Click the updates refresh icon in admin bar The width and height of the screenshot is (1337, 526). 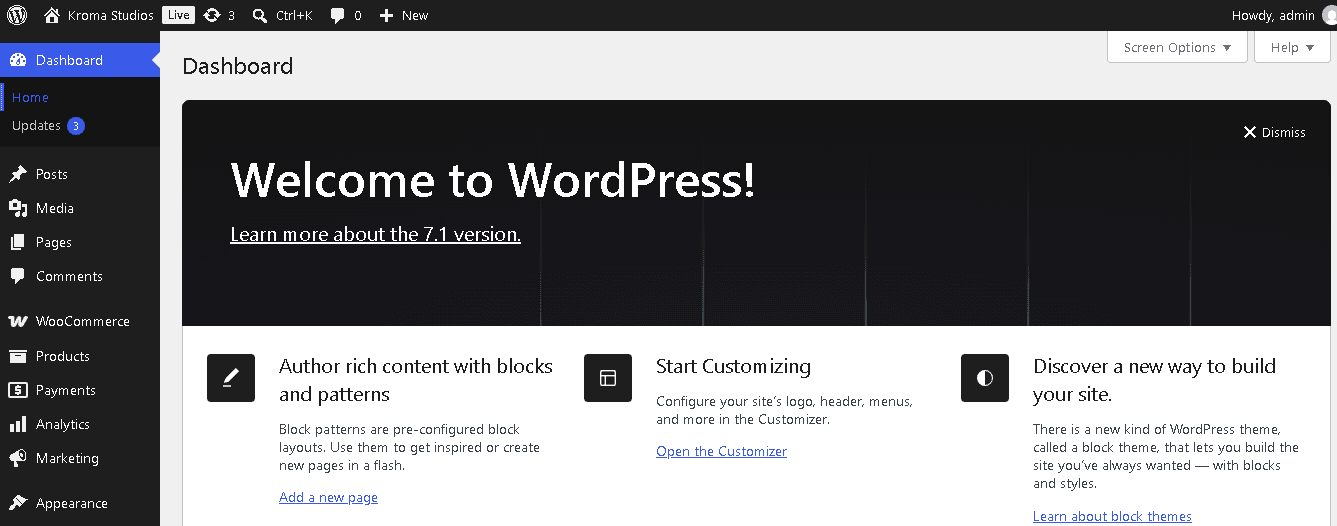coord(211,15)
